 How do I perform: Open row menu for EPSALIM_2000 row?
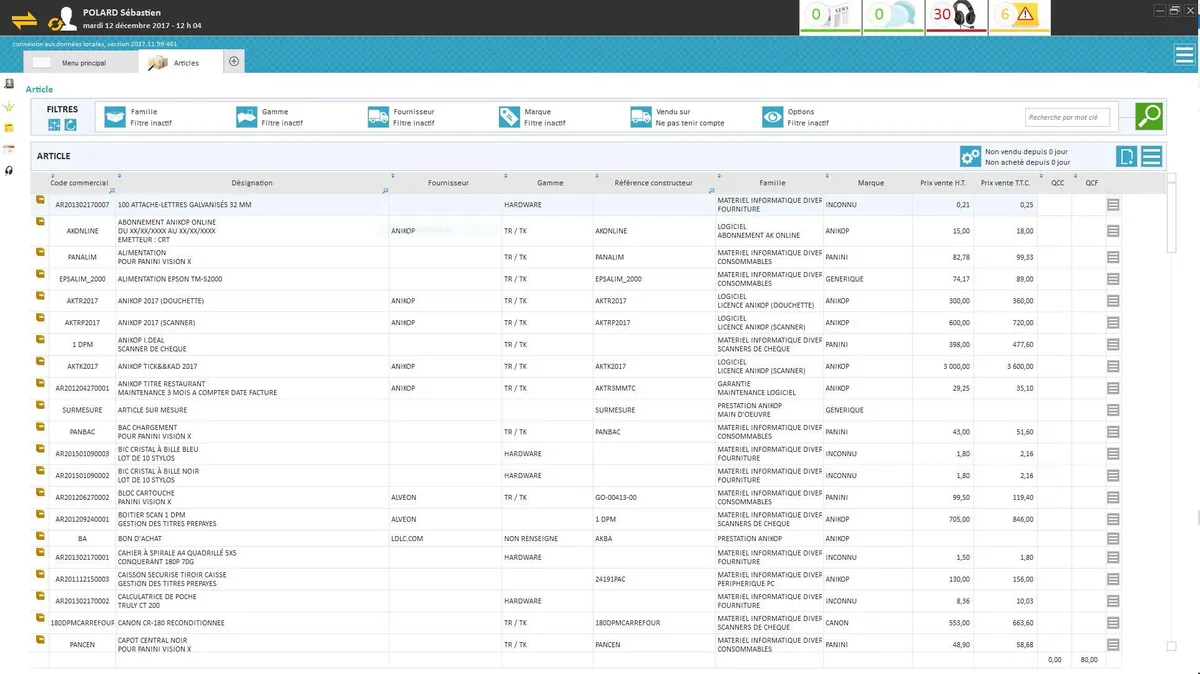[x=1113, y=279]
